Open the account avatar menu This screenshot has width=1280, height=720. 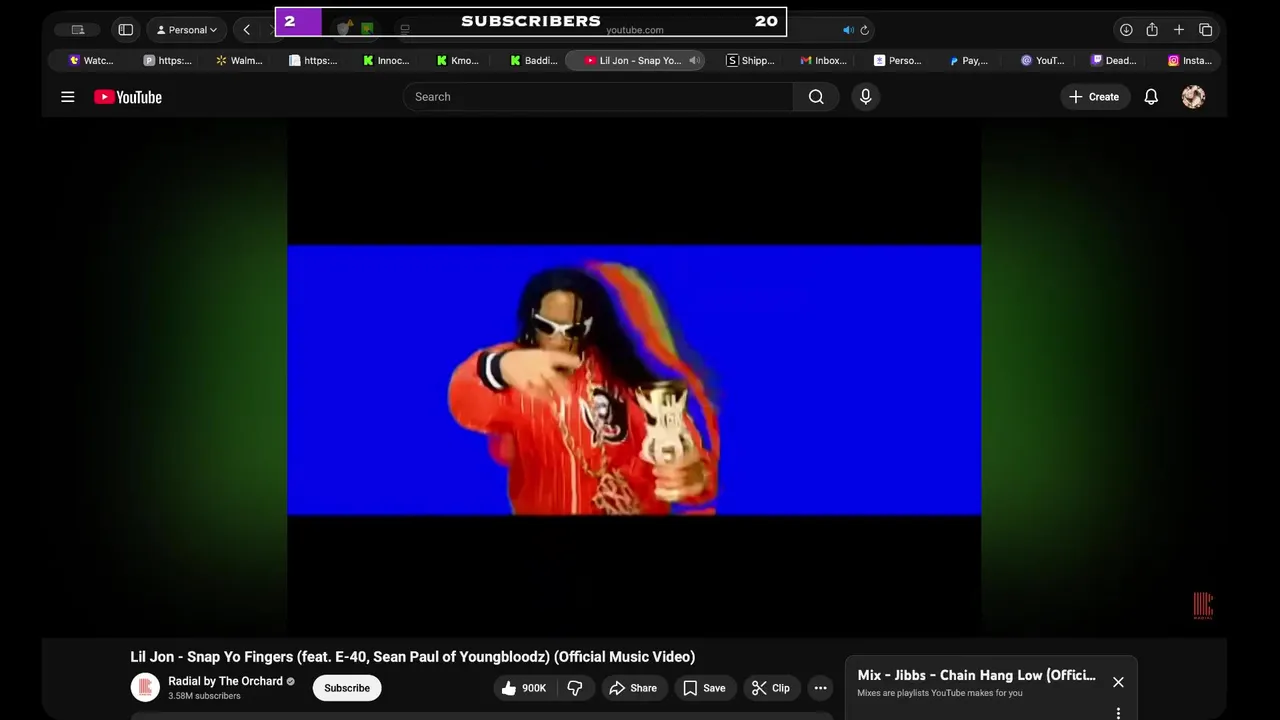[1193, 97]
